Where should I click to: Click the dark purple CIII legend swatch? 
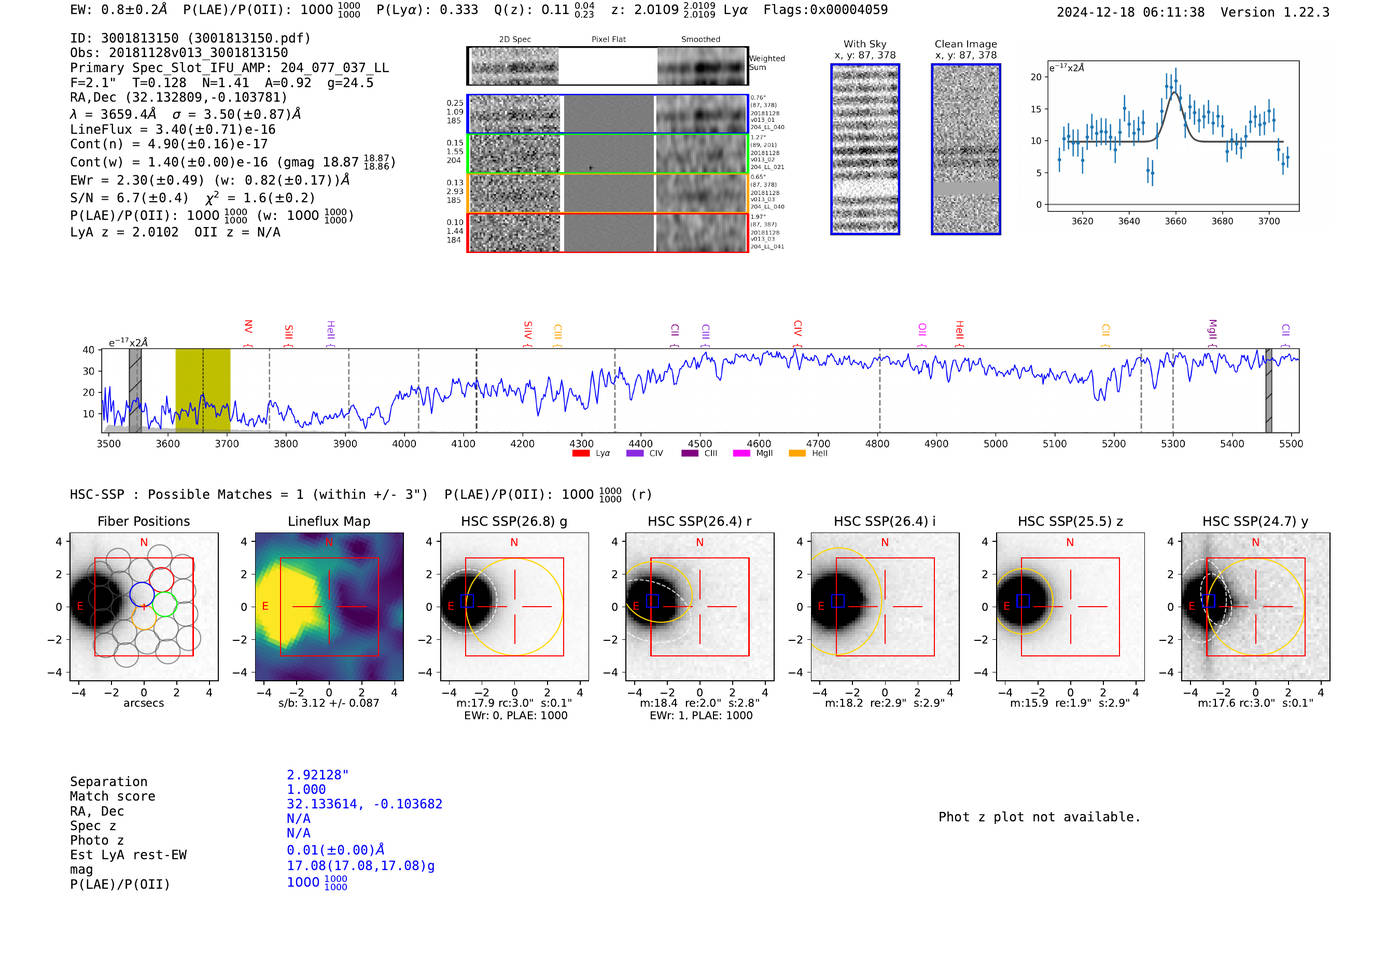[x=690, y=454]
